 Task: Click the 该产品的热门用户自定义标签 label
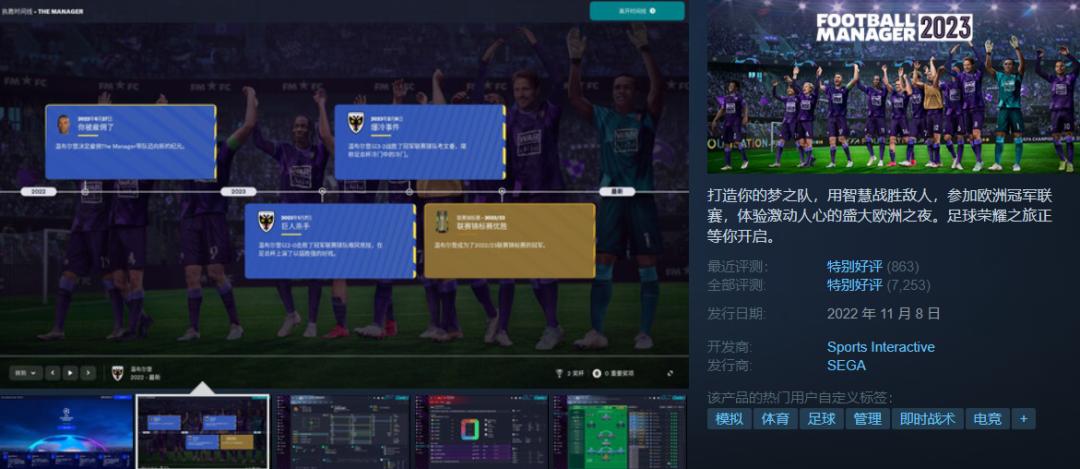800,398
